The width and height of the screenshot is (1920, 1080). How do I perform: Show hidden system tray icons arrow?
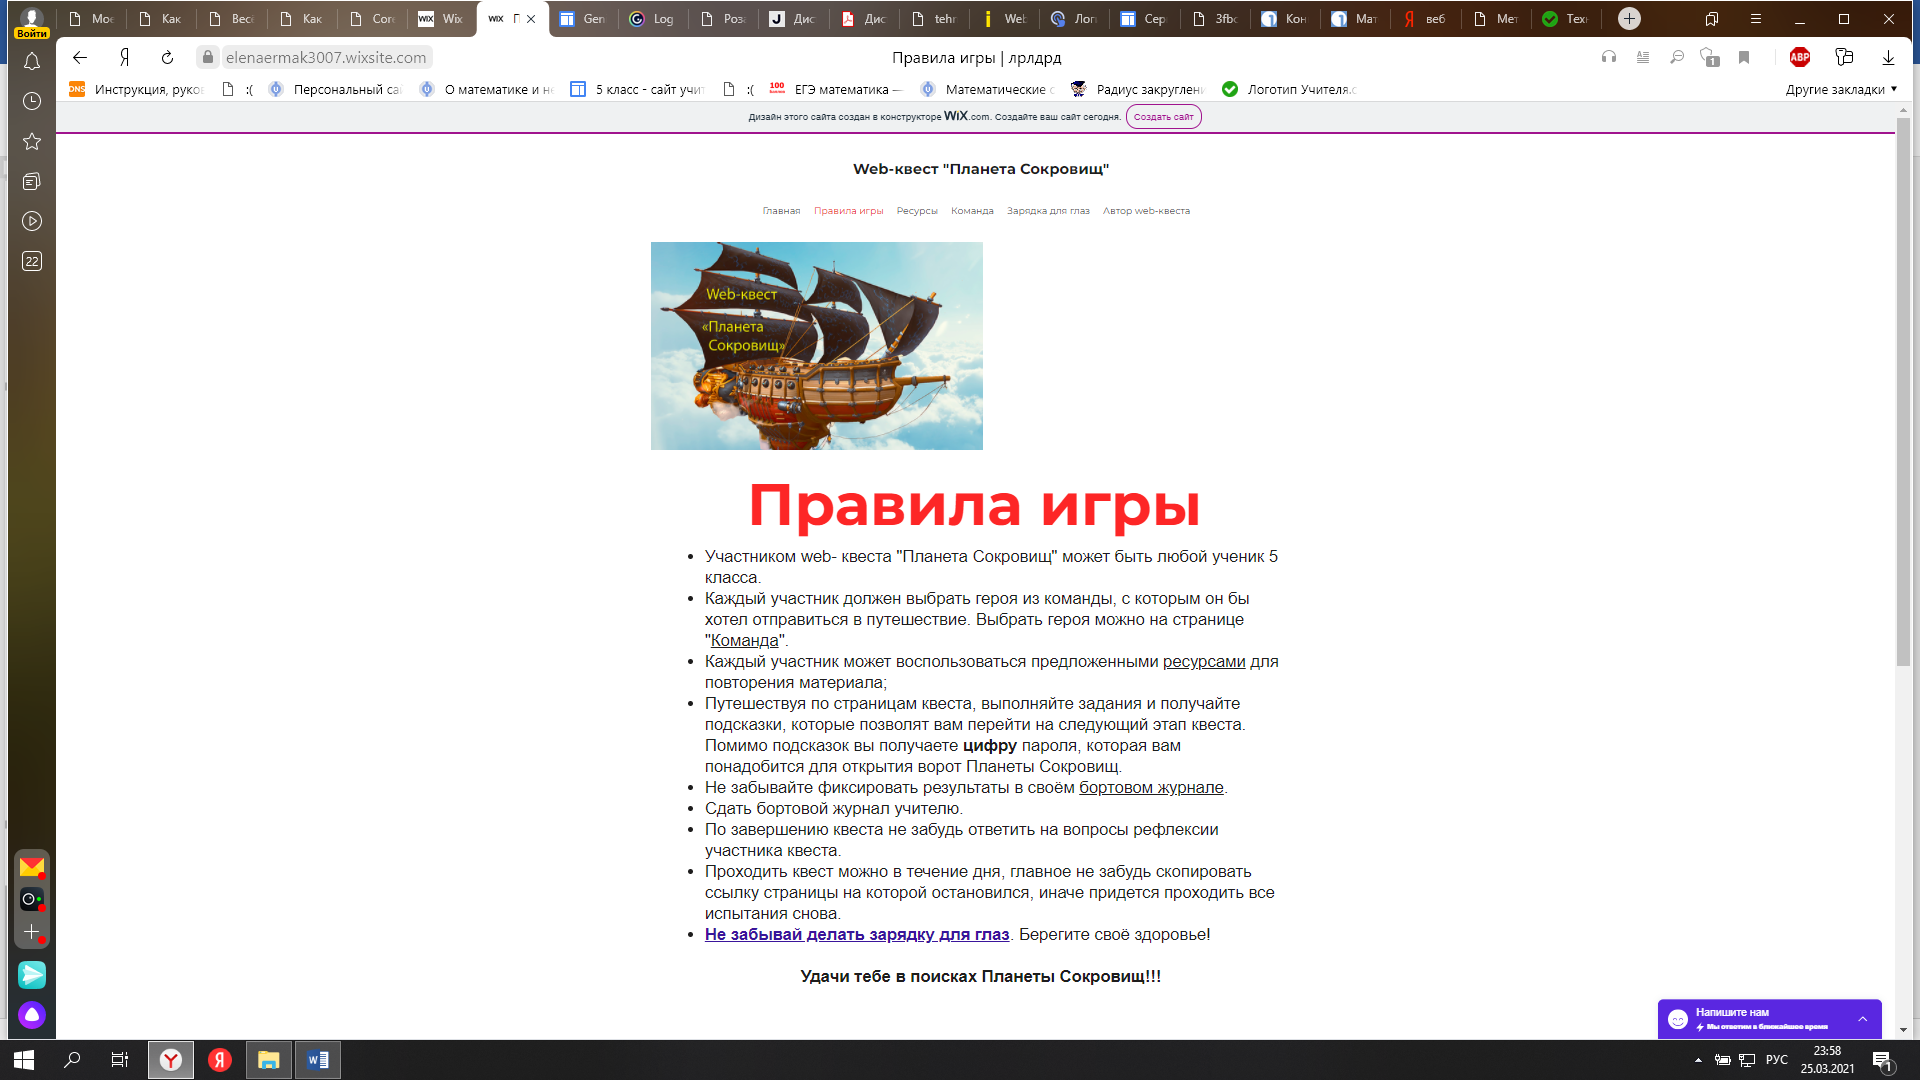1698,1060
